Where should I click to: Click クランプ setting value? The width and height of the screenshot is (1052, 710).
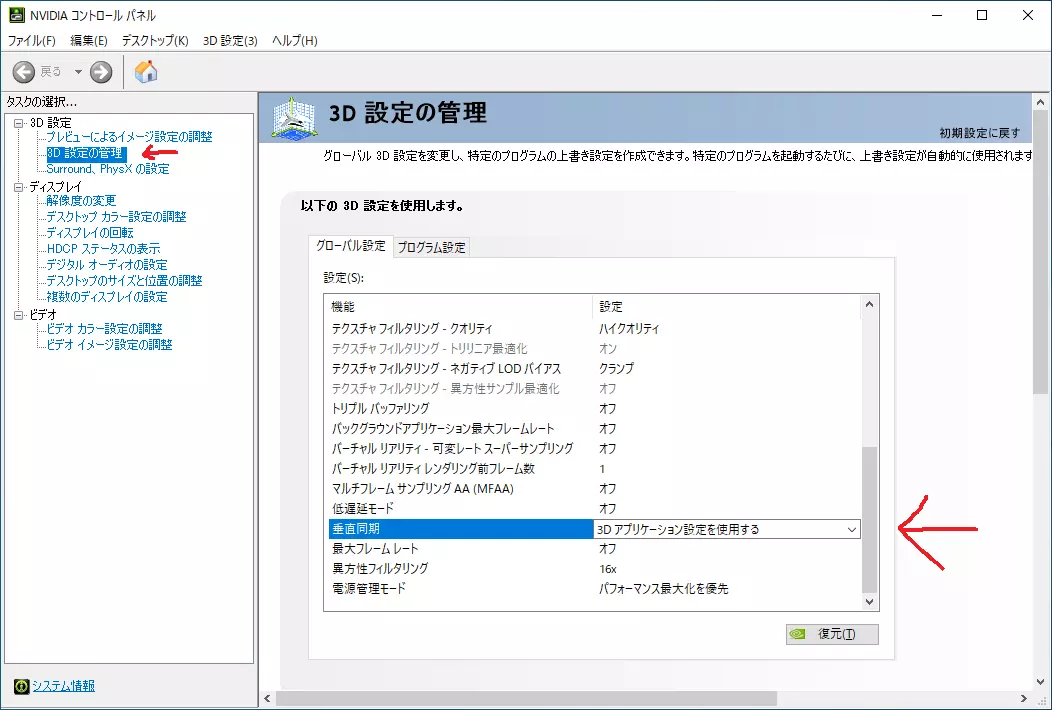tap(616, 368)
